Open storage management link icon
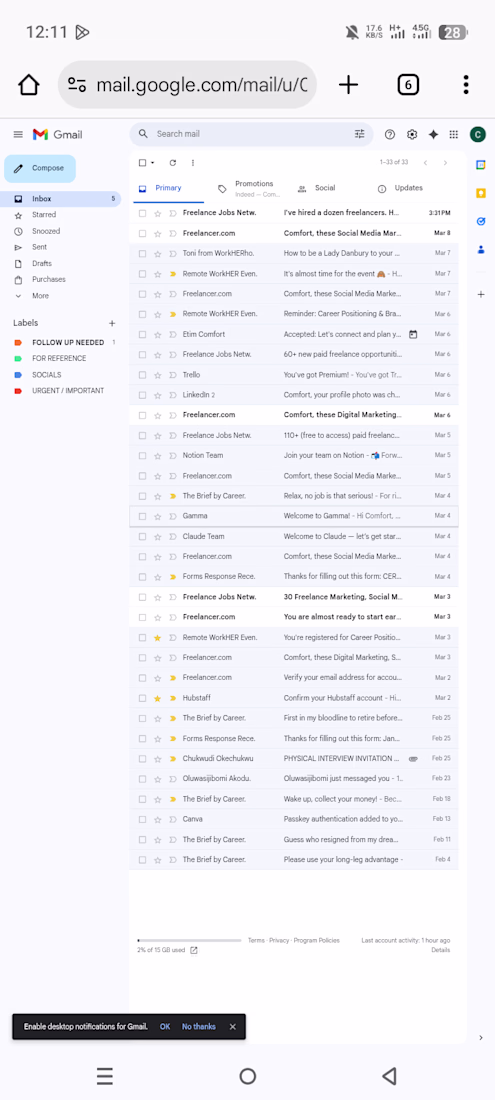Viewport: 495px width, 1100px height. (x=194, y=951)
